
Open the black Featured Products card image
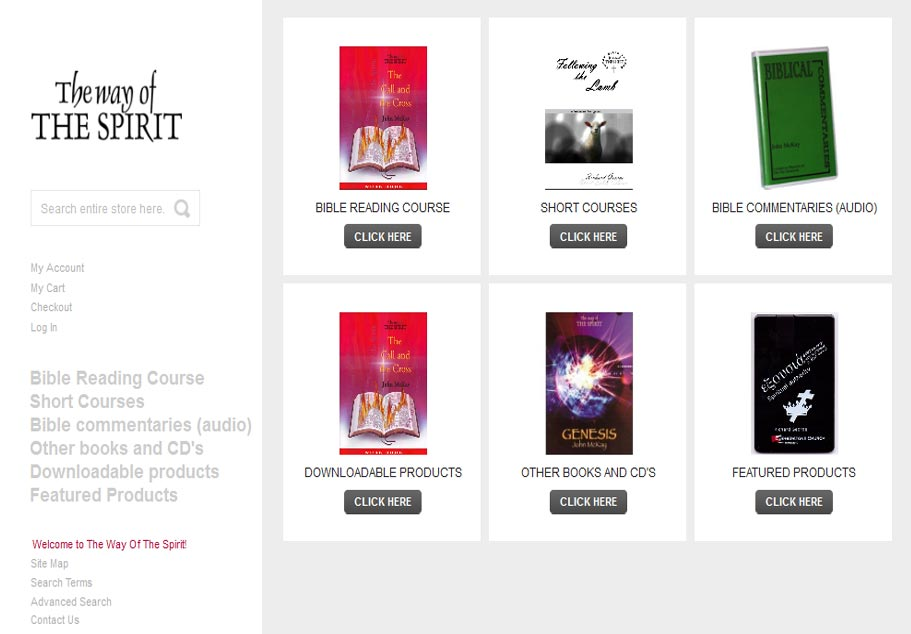tap(794, 384)
